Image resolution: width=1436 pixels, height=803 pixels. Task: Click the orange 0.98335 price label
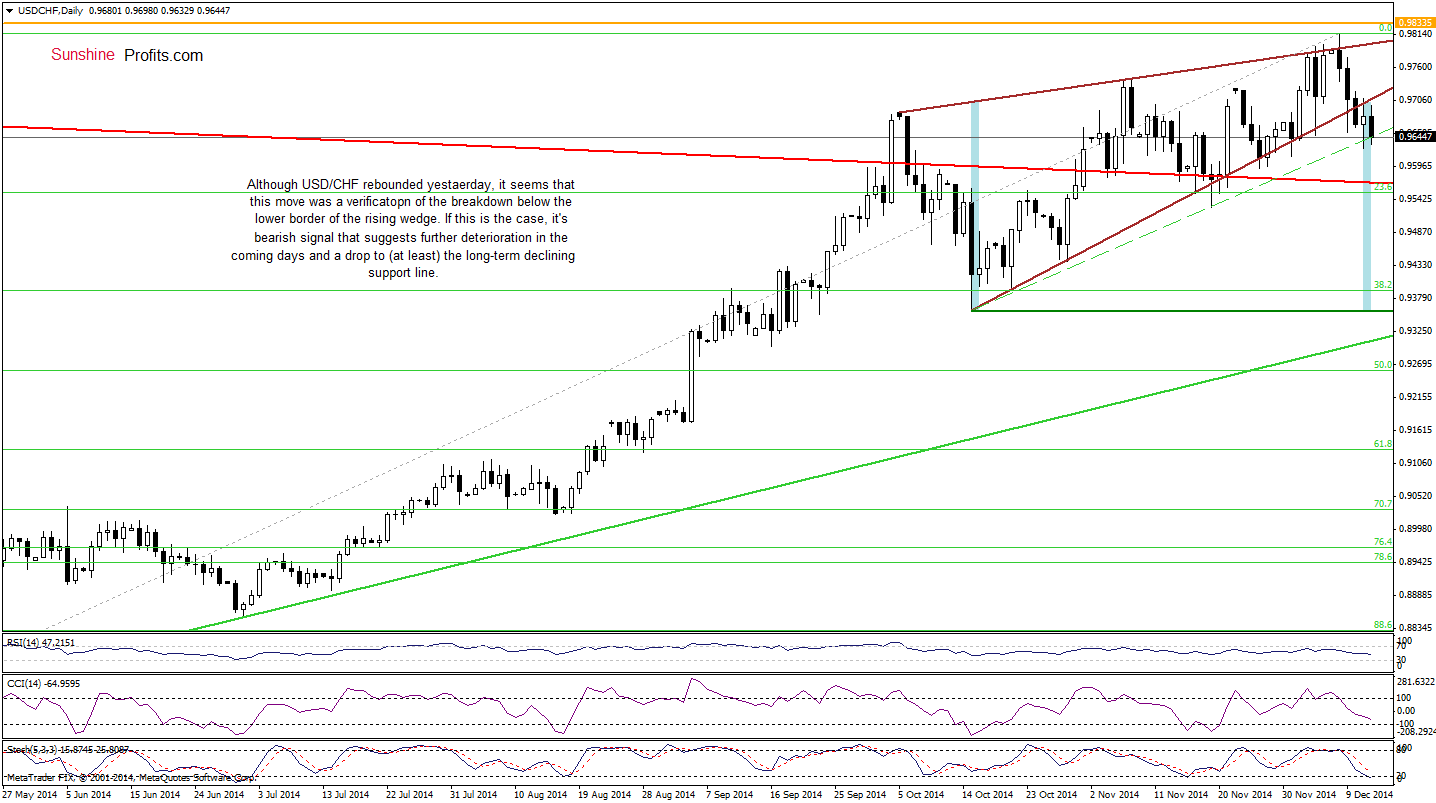[x=1414, y=23]
